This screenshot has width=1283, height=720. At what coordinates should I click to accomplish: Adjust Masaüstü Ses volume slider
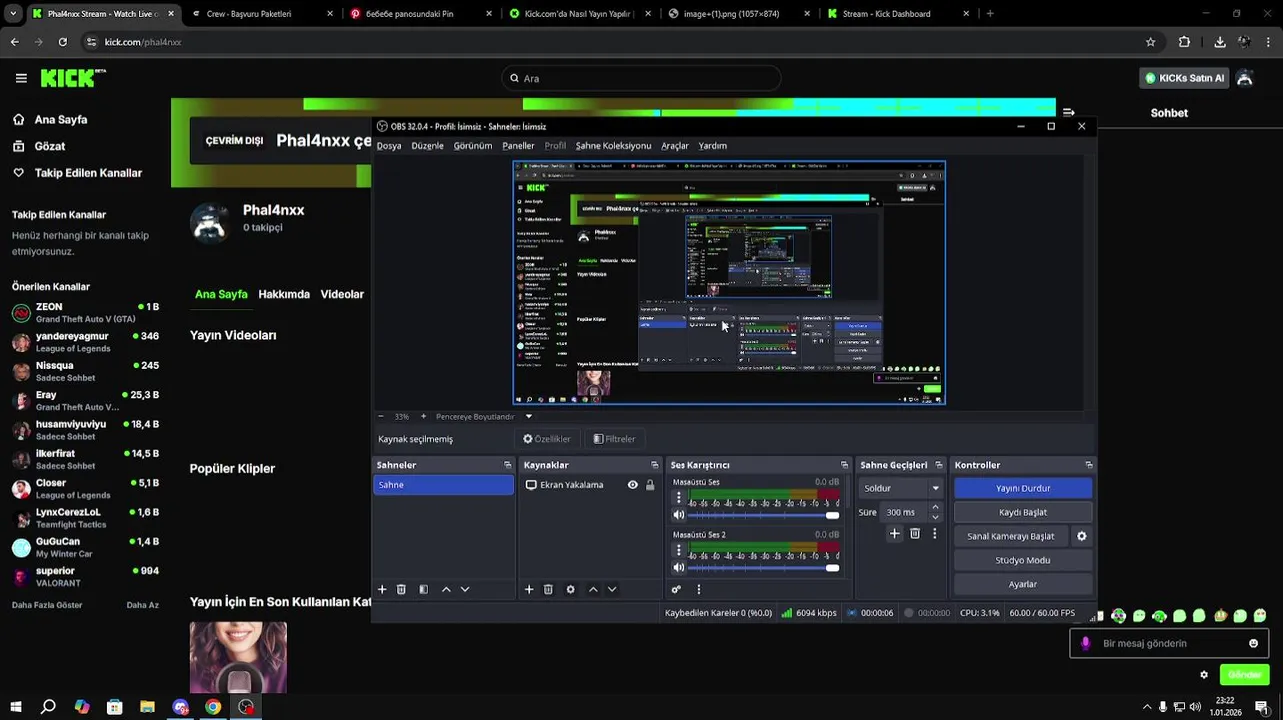coord(764,515)
